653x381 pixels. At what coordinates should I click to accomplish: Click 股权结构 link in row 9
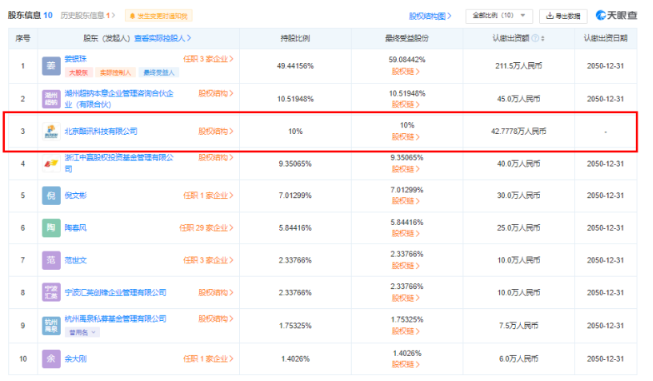(216, 319)
